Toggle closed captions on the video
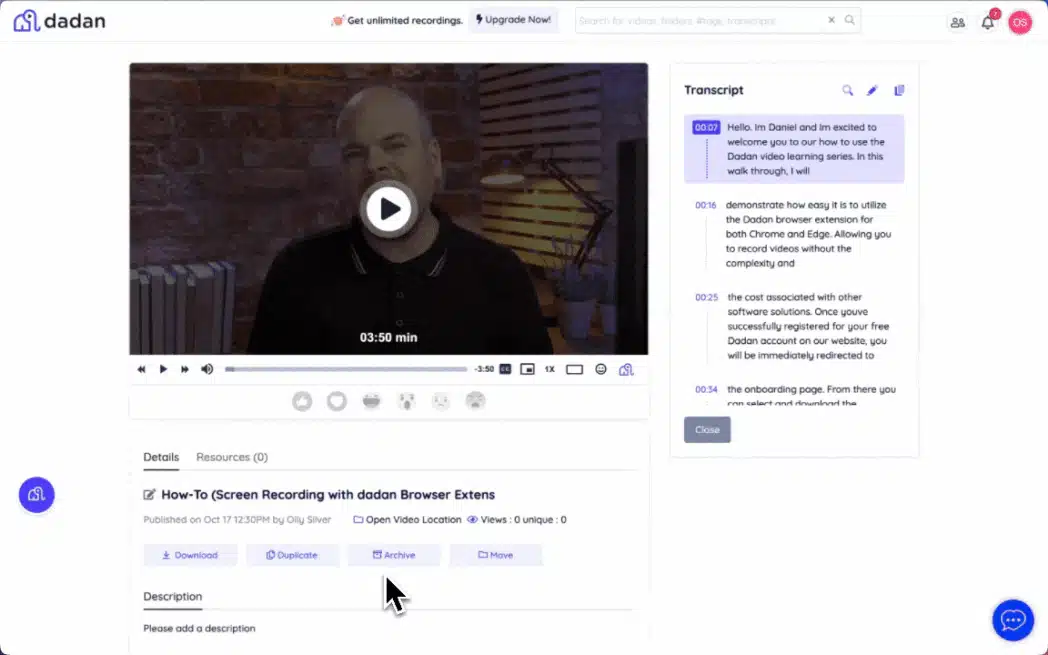1048x655 pixels. click(x=505, y=369)
